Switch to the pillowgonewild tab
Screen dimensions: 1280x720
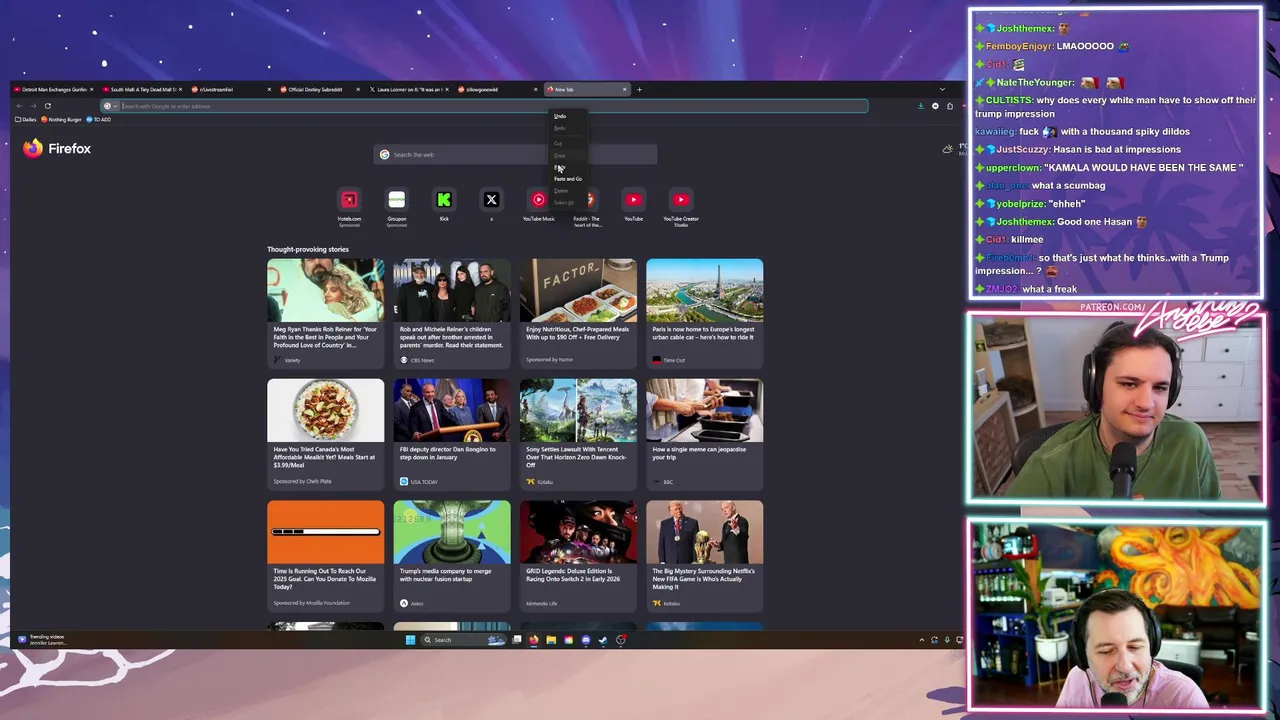[495, 89]
